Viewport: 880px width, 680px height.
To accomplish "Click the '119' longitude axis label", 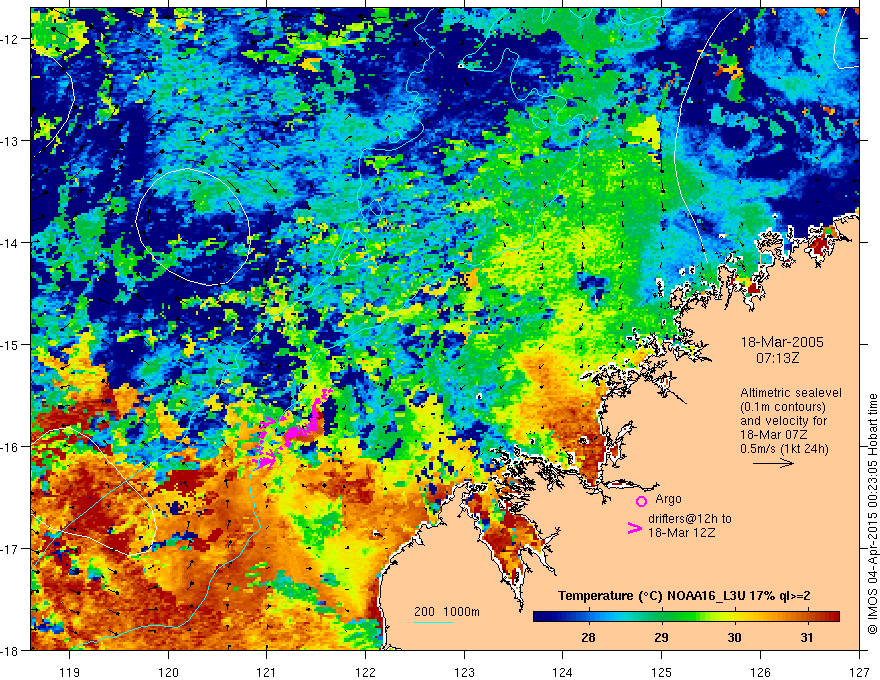I will tap(70, 672).
